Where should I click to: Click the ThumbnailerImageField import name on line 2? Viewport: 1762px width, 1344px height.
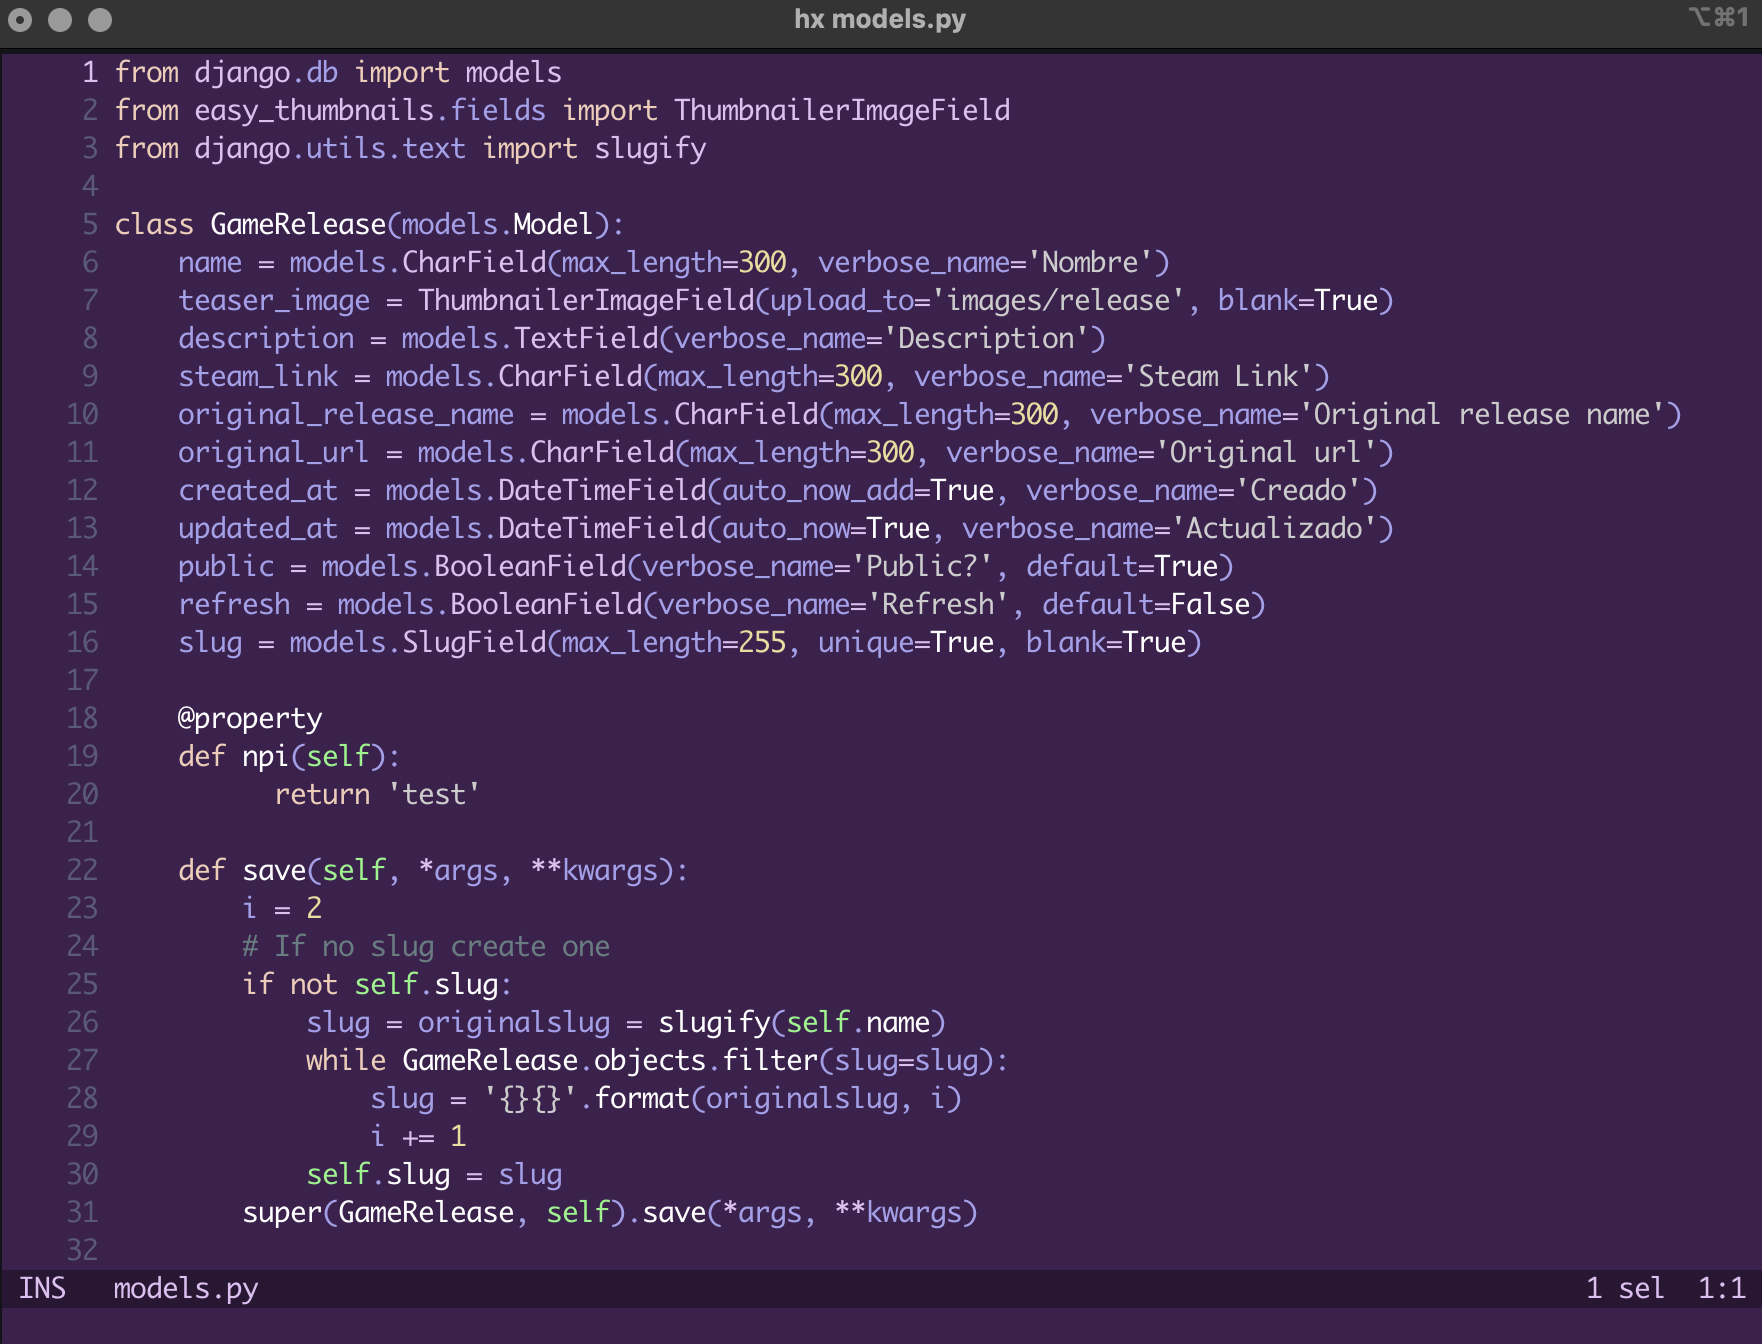click(x=842, y=110)
